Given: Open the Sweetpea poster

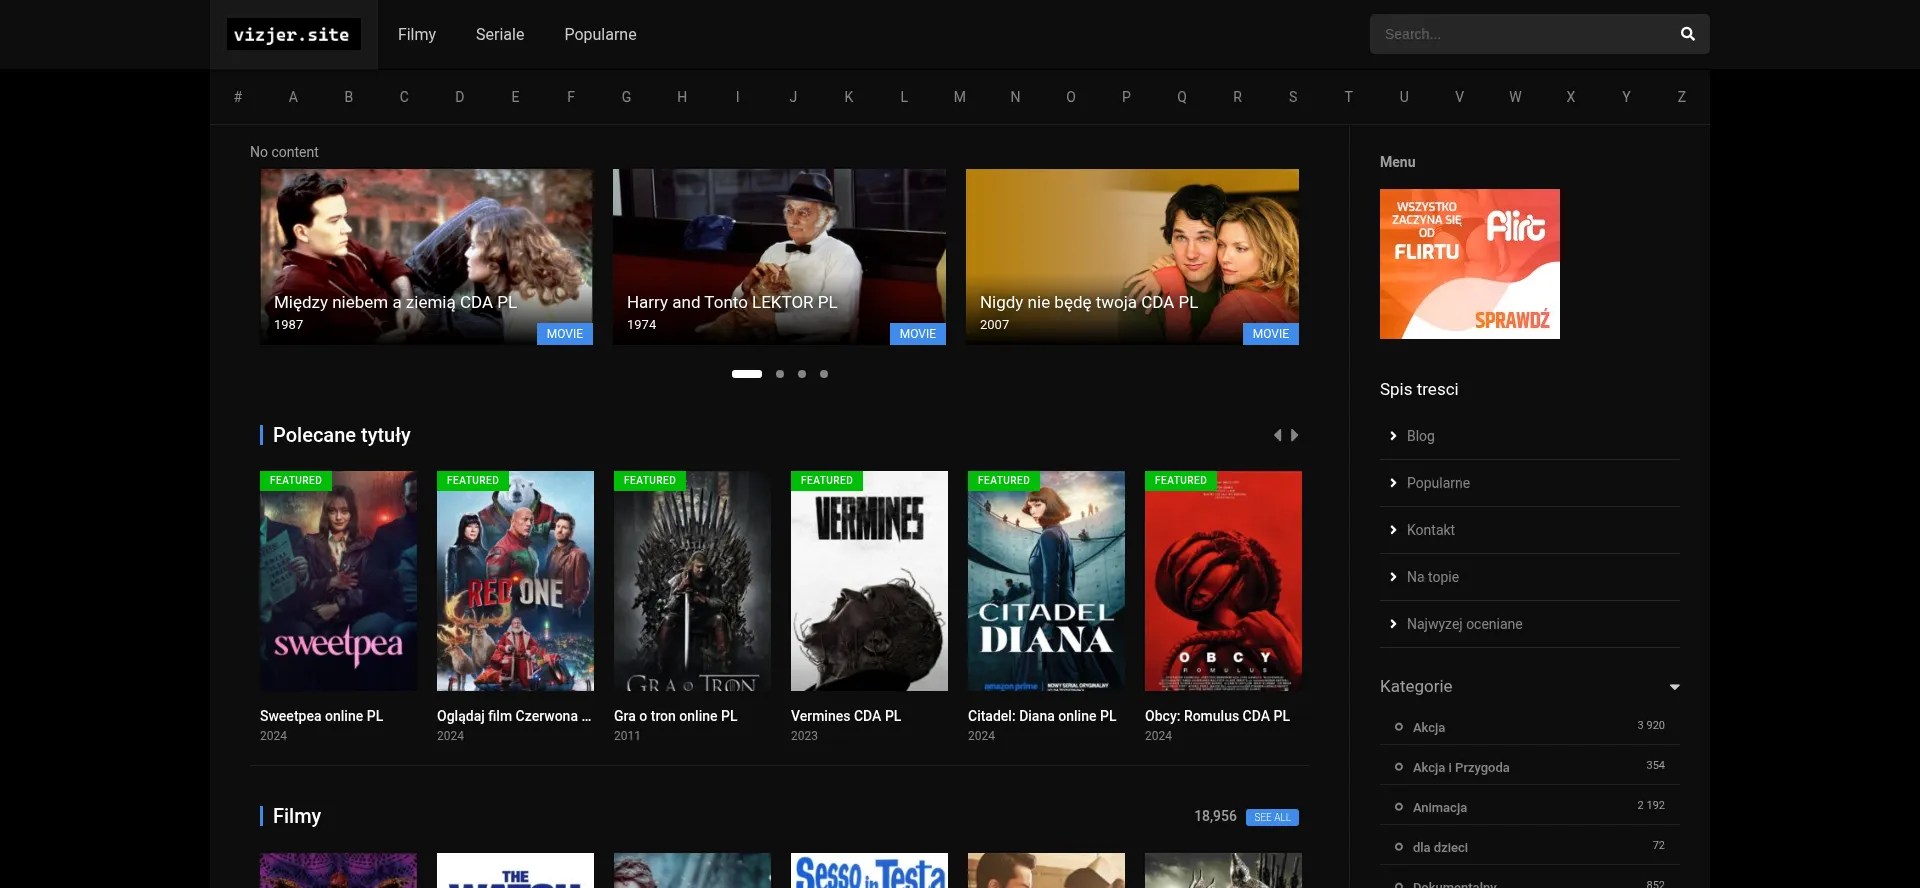Looking at the screenshot, I should tap(338, 581).
